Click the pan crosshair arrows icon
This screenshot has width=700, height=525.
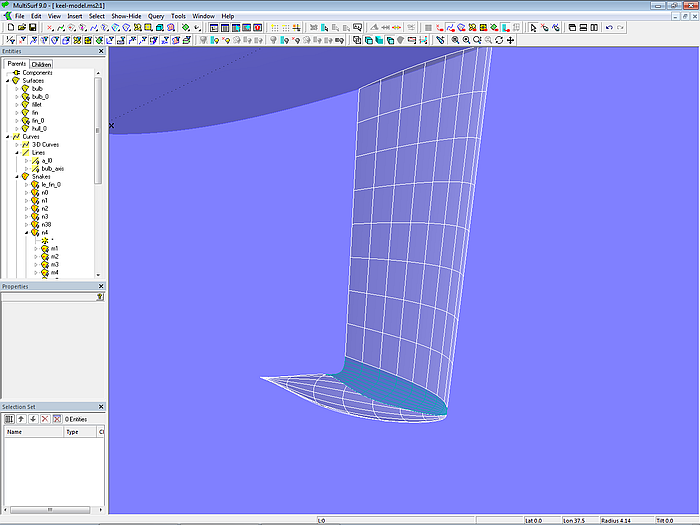pyautogui.click(x=511, y=40)
